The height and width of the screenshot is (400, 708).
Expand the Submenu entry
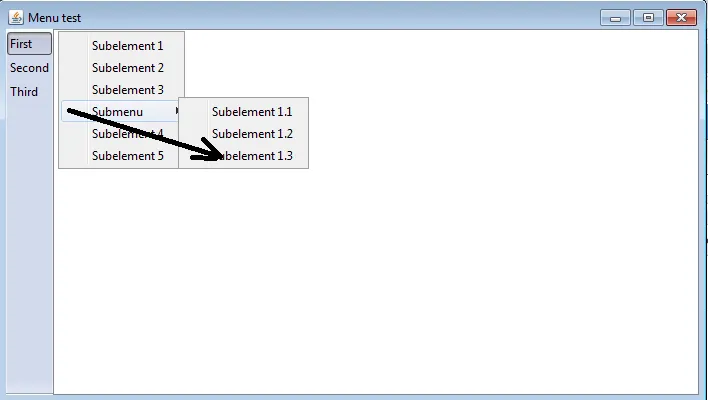[x=121, y=112]
